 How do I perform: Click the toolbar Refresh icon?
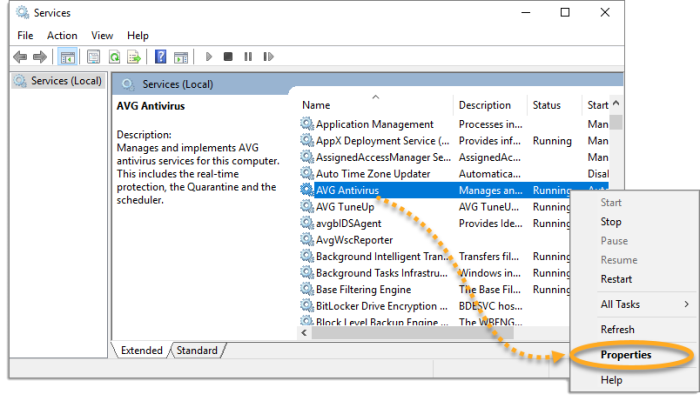point(114,57)
